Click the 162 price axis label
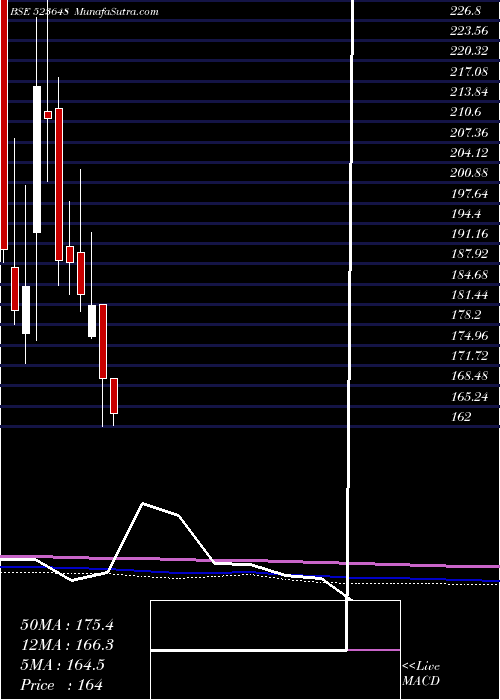Image resolution: width=500 pixels, height=700 pixels. click(x=461, y=417)
